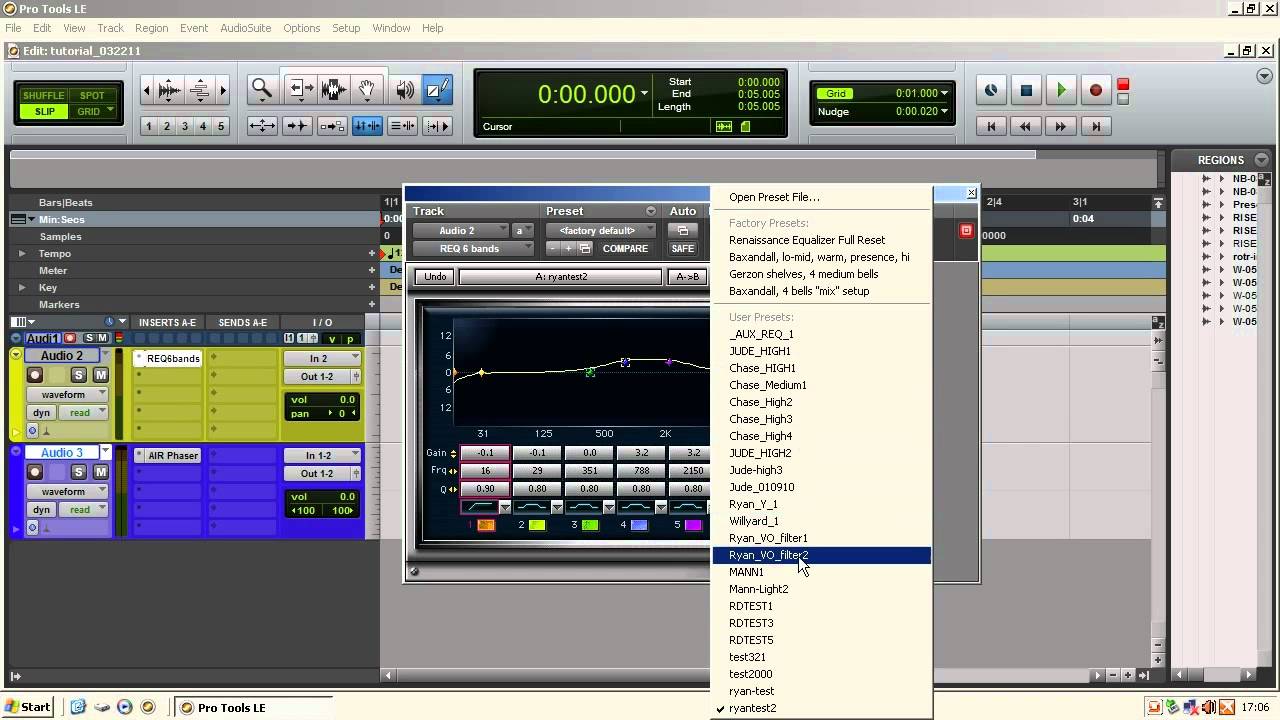Record-enable the Audio 3 track
Viewport: 1280px width, 720px height.
point(35,472)
